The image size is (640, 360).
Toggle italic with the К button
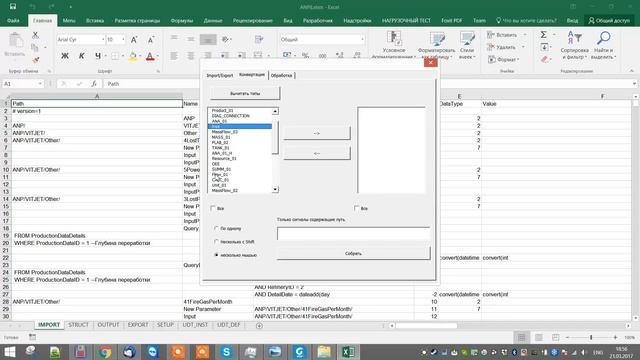pyautogui.click(x=82, y=56)
